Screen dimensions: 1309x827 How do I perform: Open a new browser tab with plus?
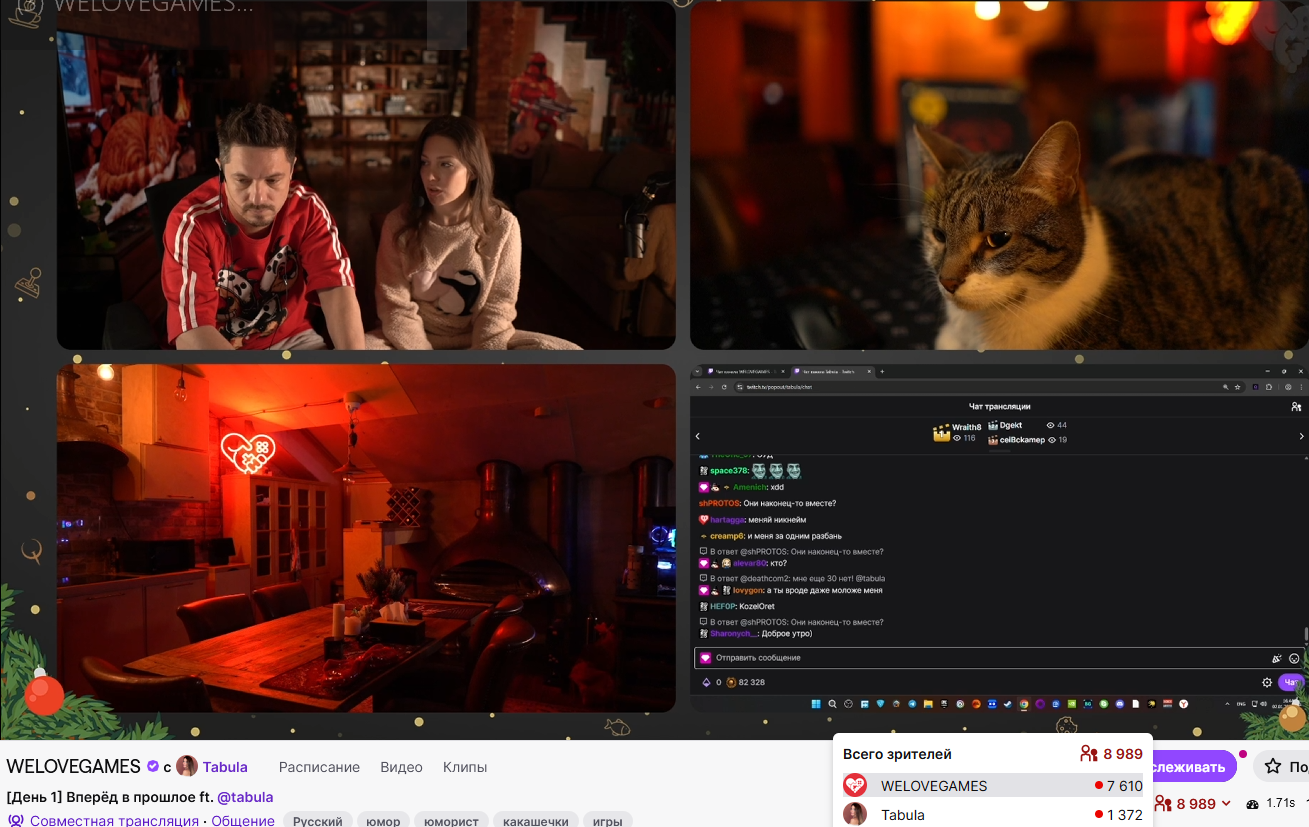[x=882, y=371]
